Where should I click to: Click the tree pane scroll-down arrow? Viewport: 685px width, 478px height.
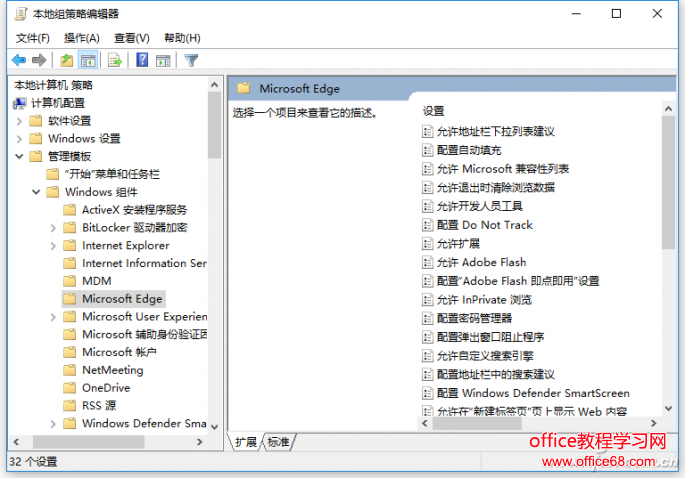click(x=214, y=427)
